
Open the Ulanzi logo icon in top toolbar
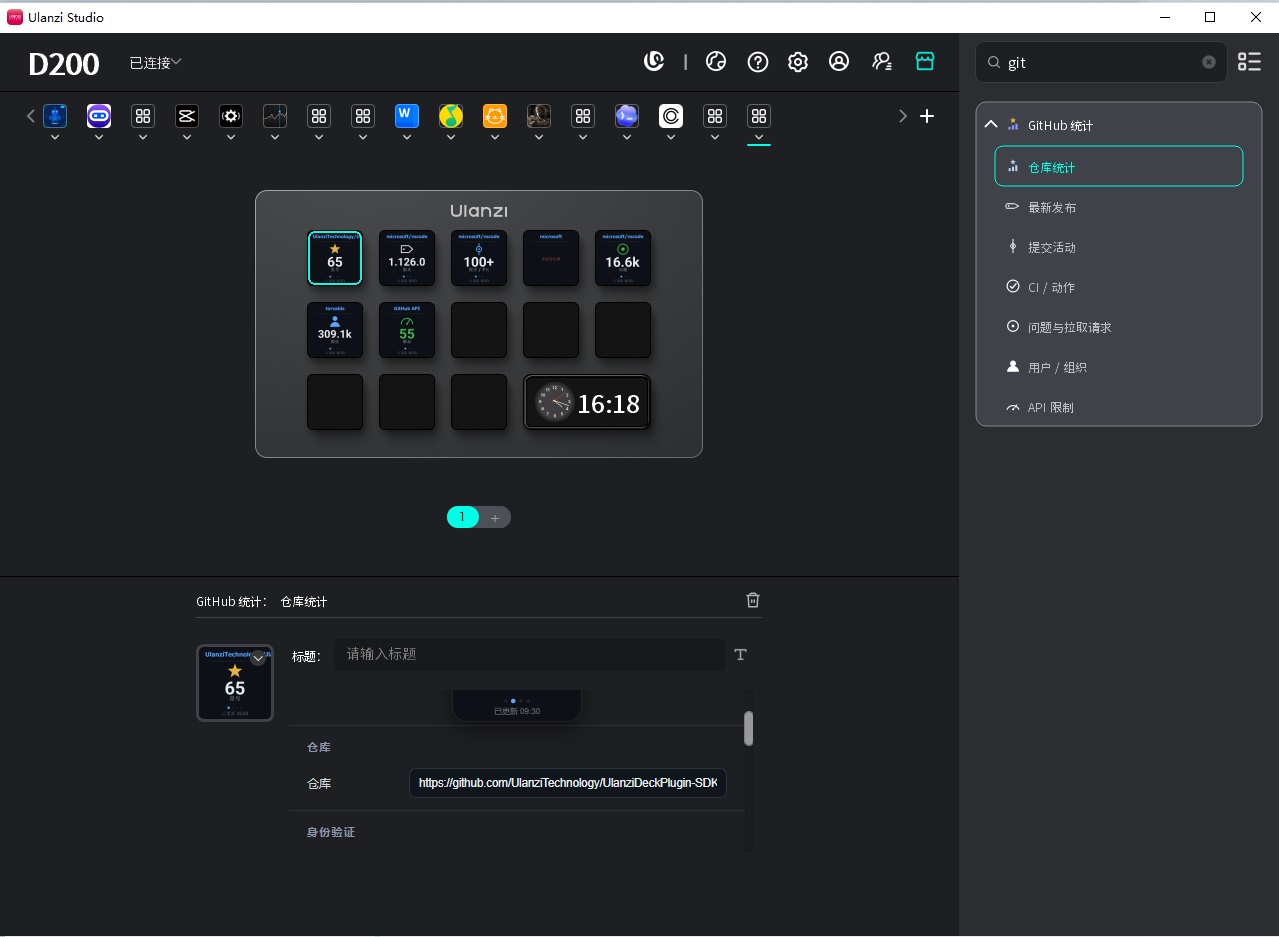click(654, 62)
